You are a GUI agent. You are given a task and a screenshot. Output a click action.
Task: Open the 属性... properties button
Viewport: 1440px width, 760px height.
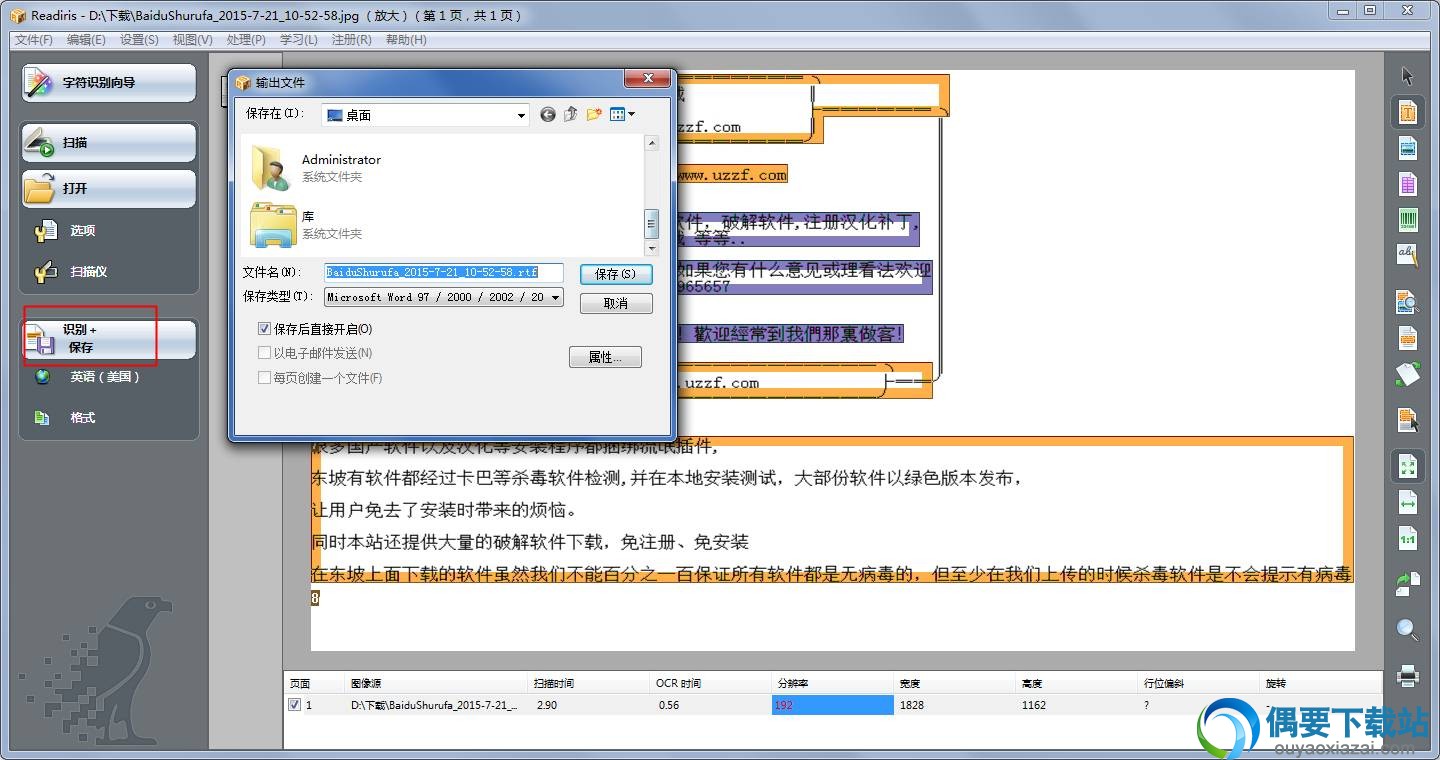pyautogui.click(x=605, y=357)
